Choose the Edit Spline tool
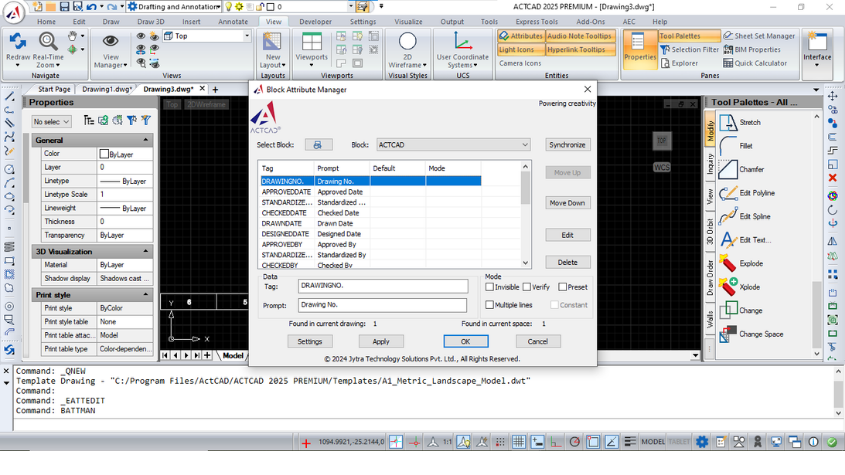The image size is (845, 475). tap(745, 216)
